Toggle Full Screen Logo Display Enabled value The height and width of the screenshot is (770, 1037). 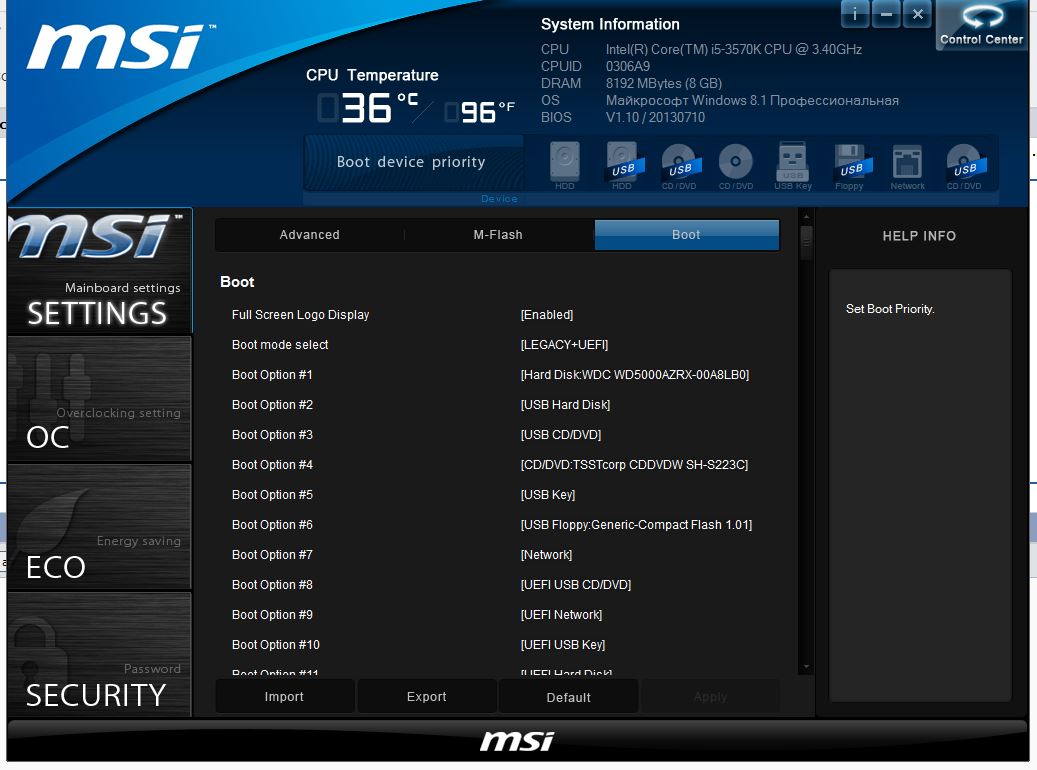tap(547, 315)
